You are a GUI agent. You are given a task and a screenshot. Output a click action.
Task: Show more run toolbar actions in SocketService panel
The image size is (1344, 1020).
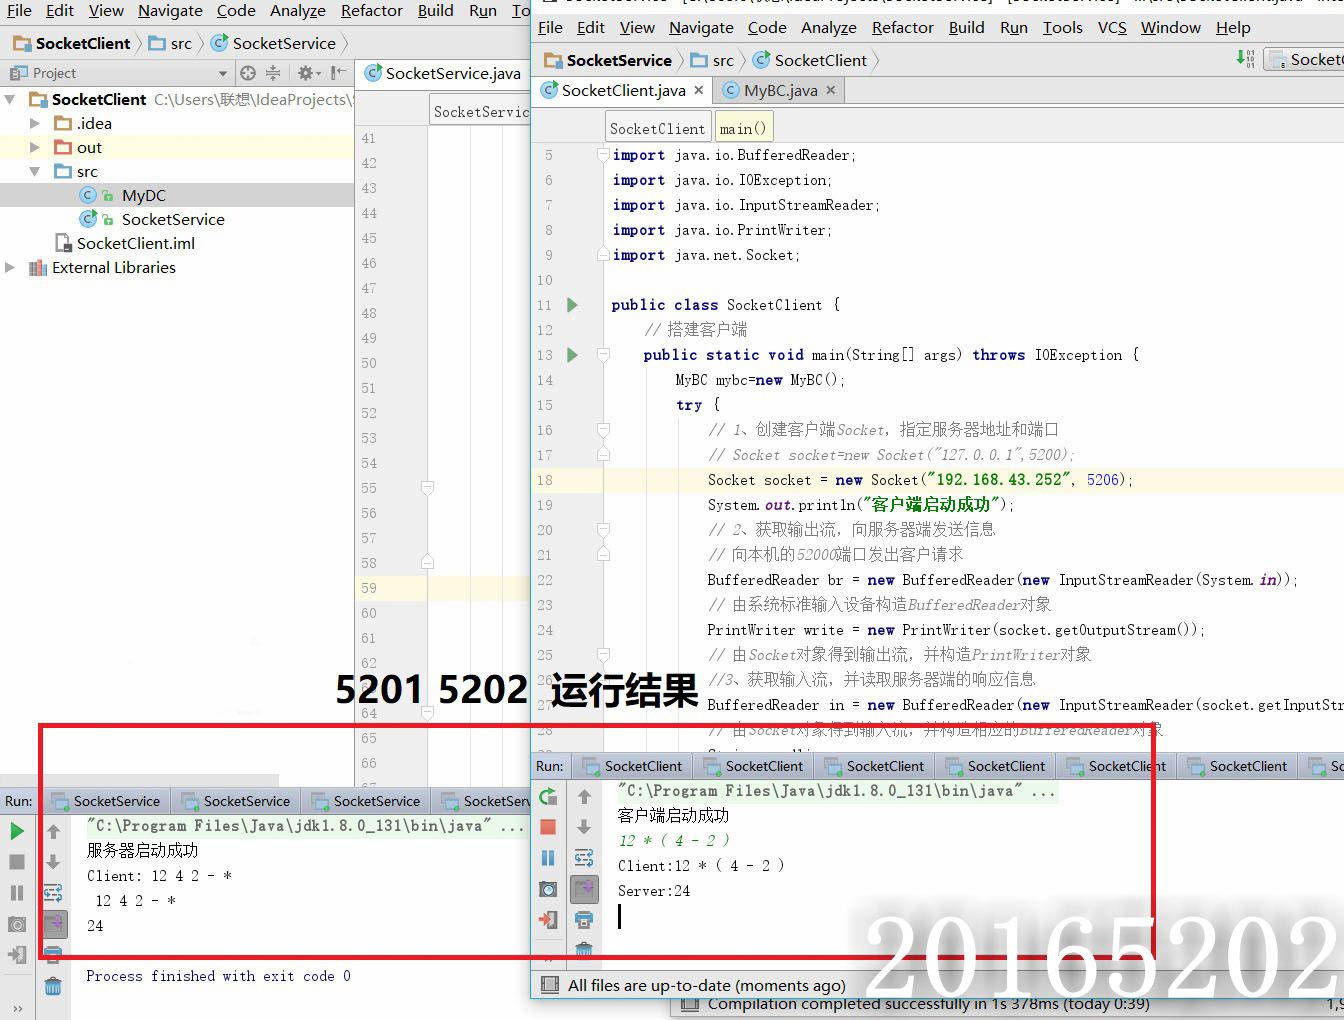tap(17, 1009)
